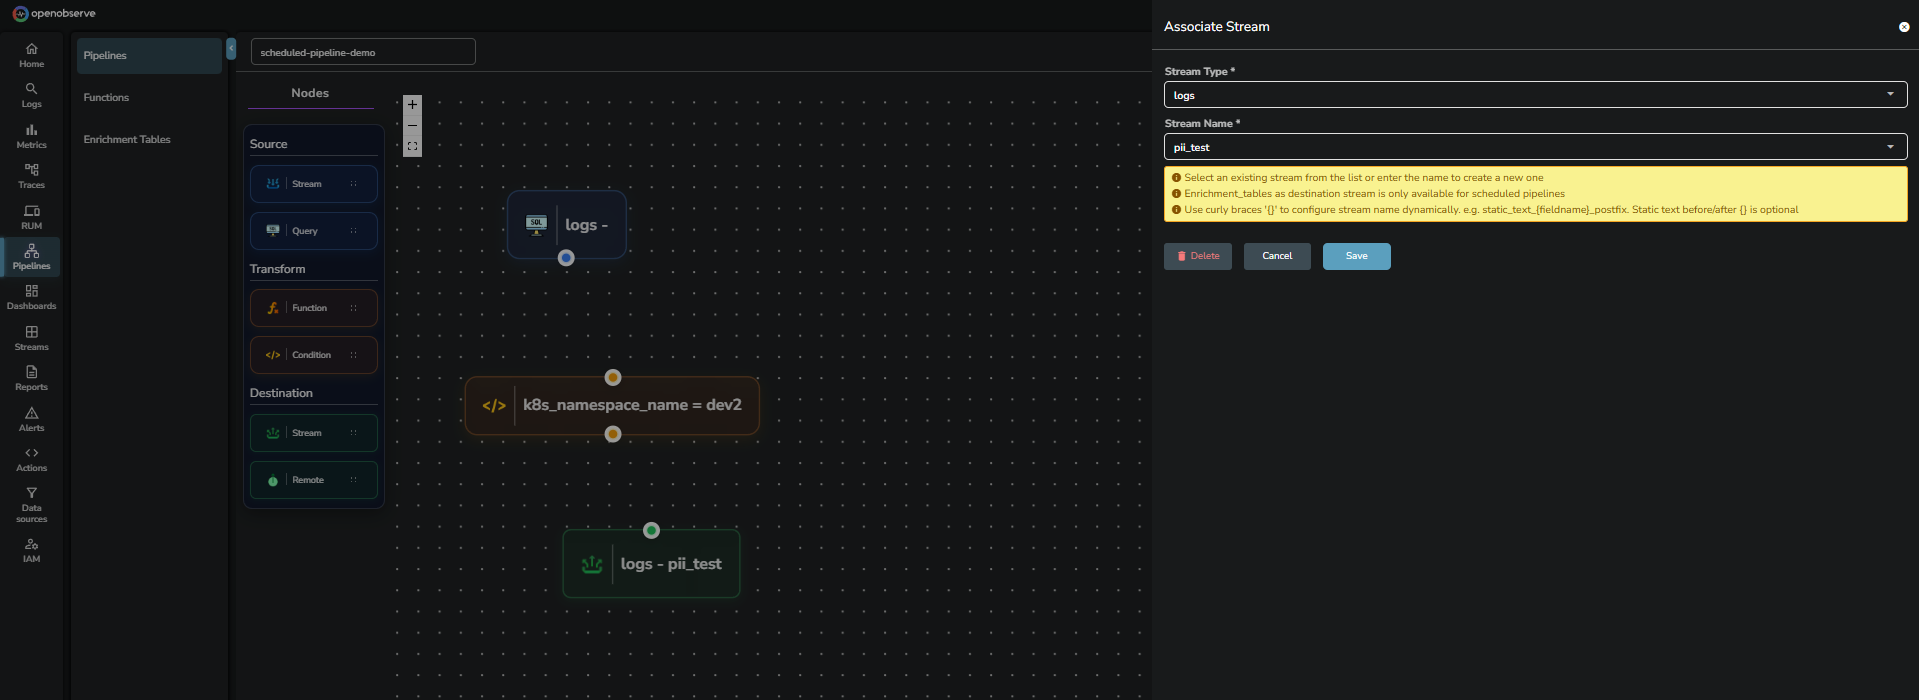Expand the Stream Type dropdown
The height and width of the screenshot is (700, 1919).
[1535, 95]
